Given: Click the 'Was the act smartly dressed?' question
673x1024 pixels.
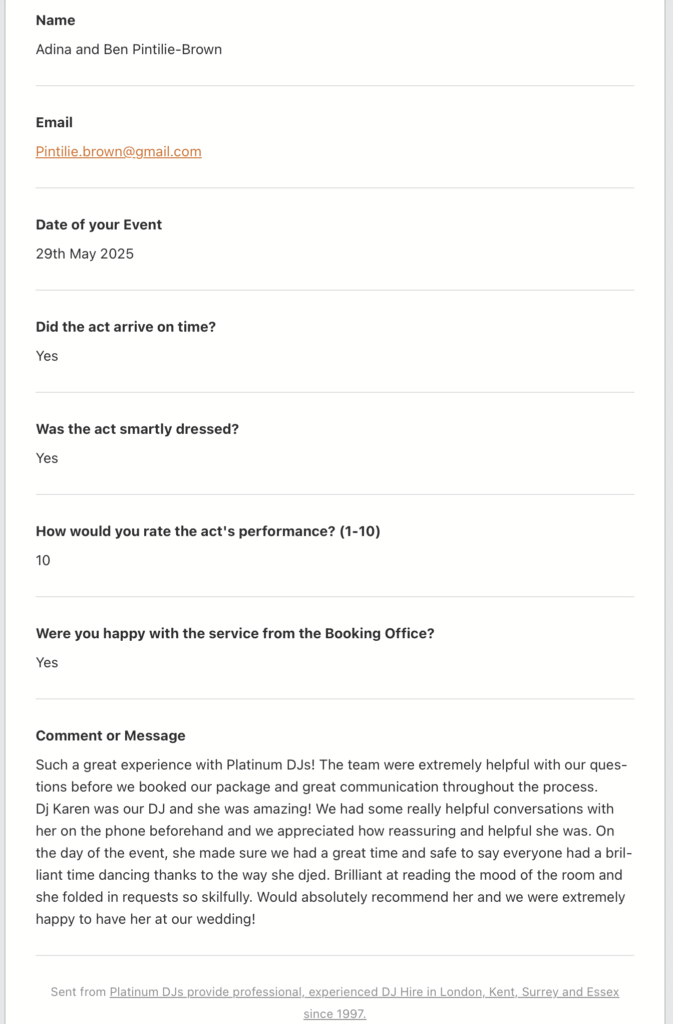Looking at the screenshot, I should pos(137,428).
